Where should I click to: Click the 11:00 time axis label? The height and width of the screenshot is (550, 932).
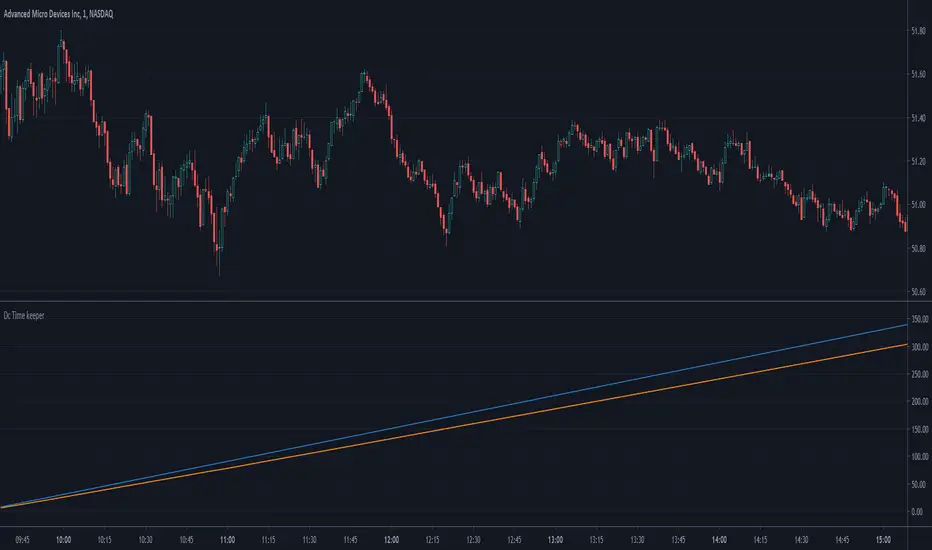click(227, 540)
